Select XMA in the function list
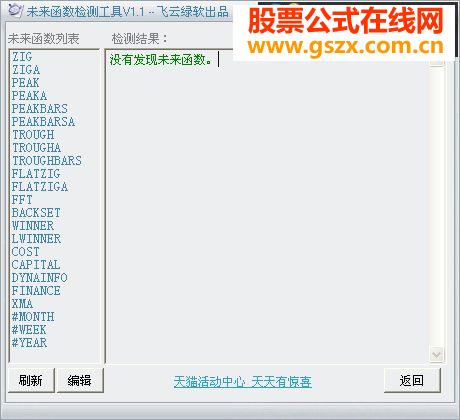 point(22,304)
